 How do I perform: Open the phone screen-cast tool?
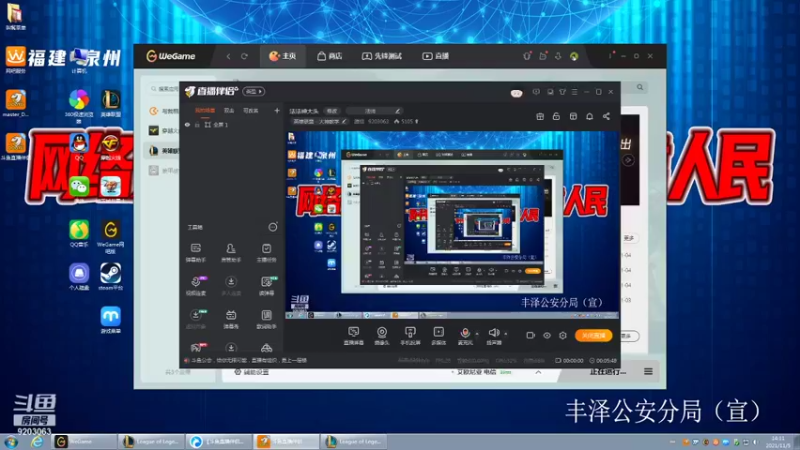point(410,336)
